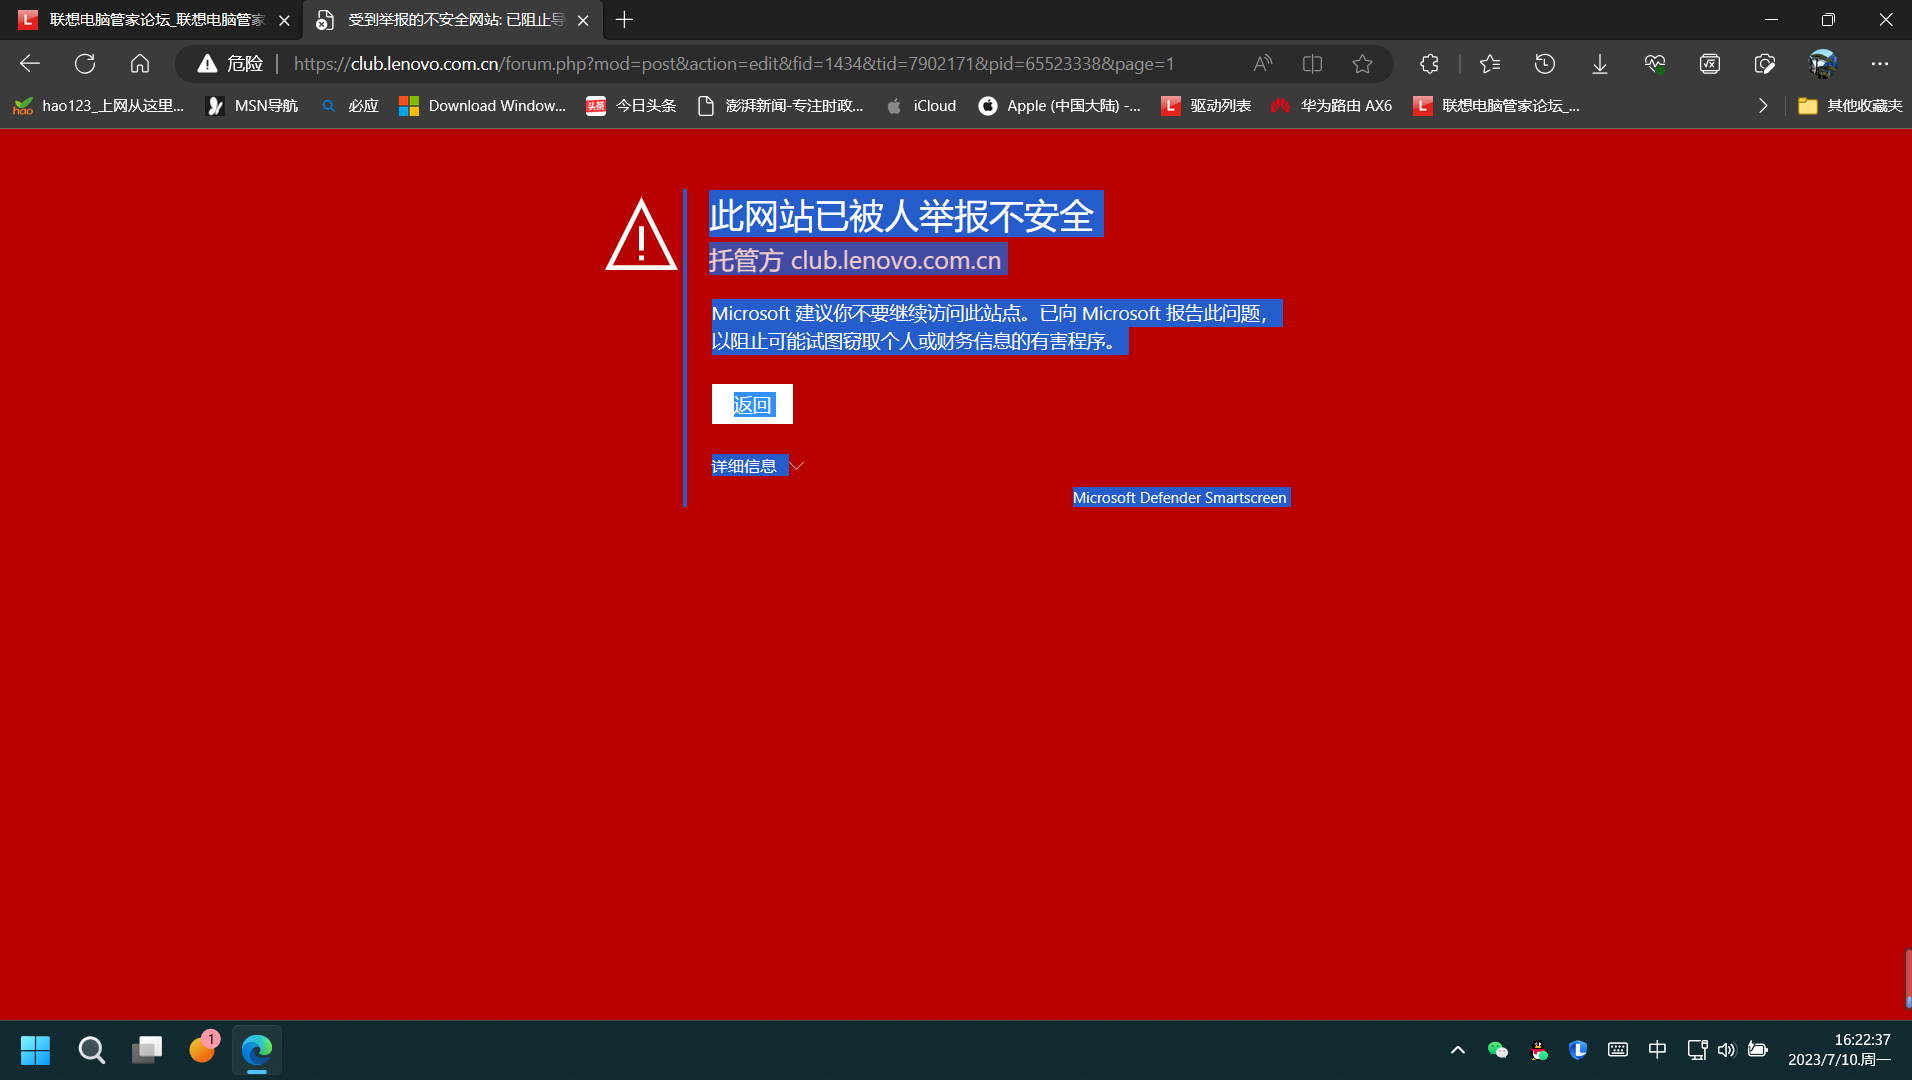This screenshot has width=1912, height=1080.
Task: Open Settings and more menu
Action: [1880, 64]
